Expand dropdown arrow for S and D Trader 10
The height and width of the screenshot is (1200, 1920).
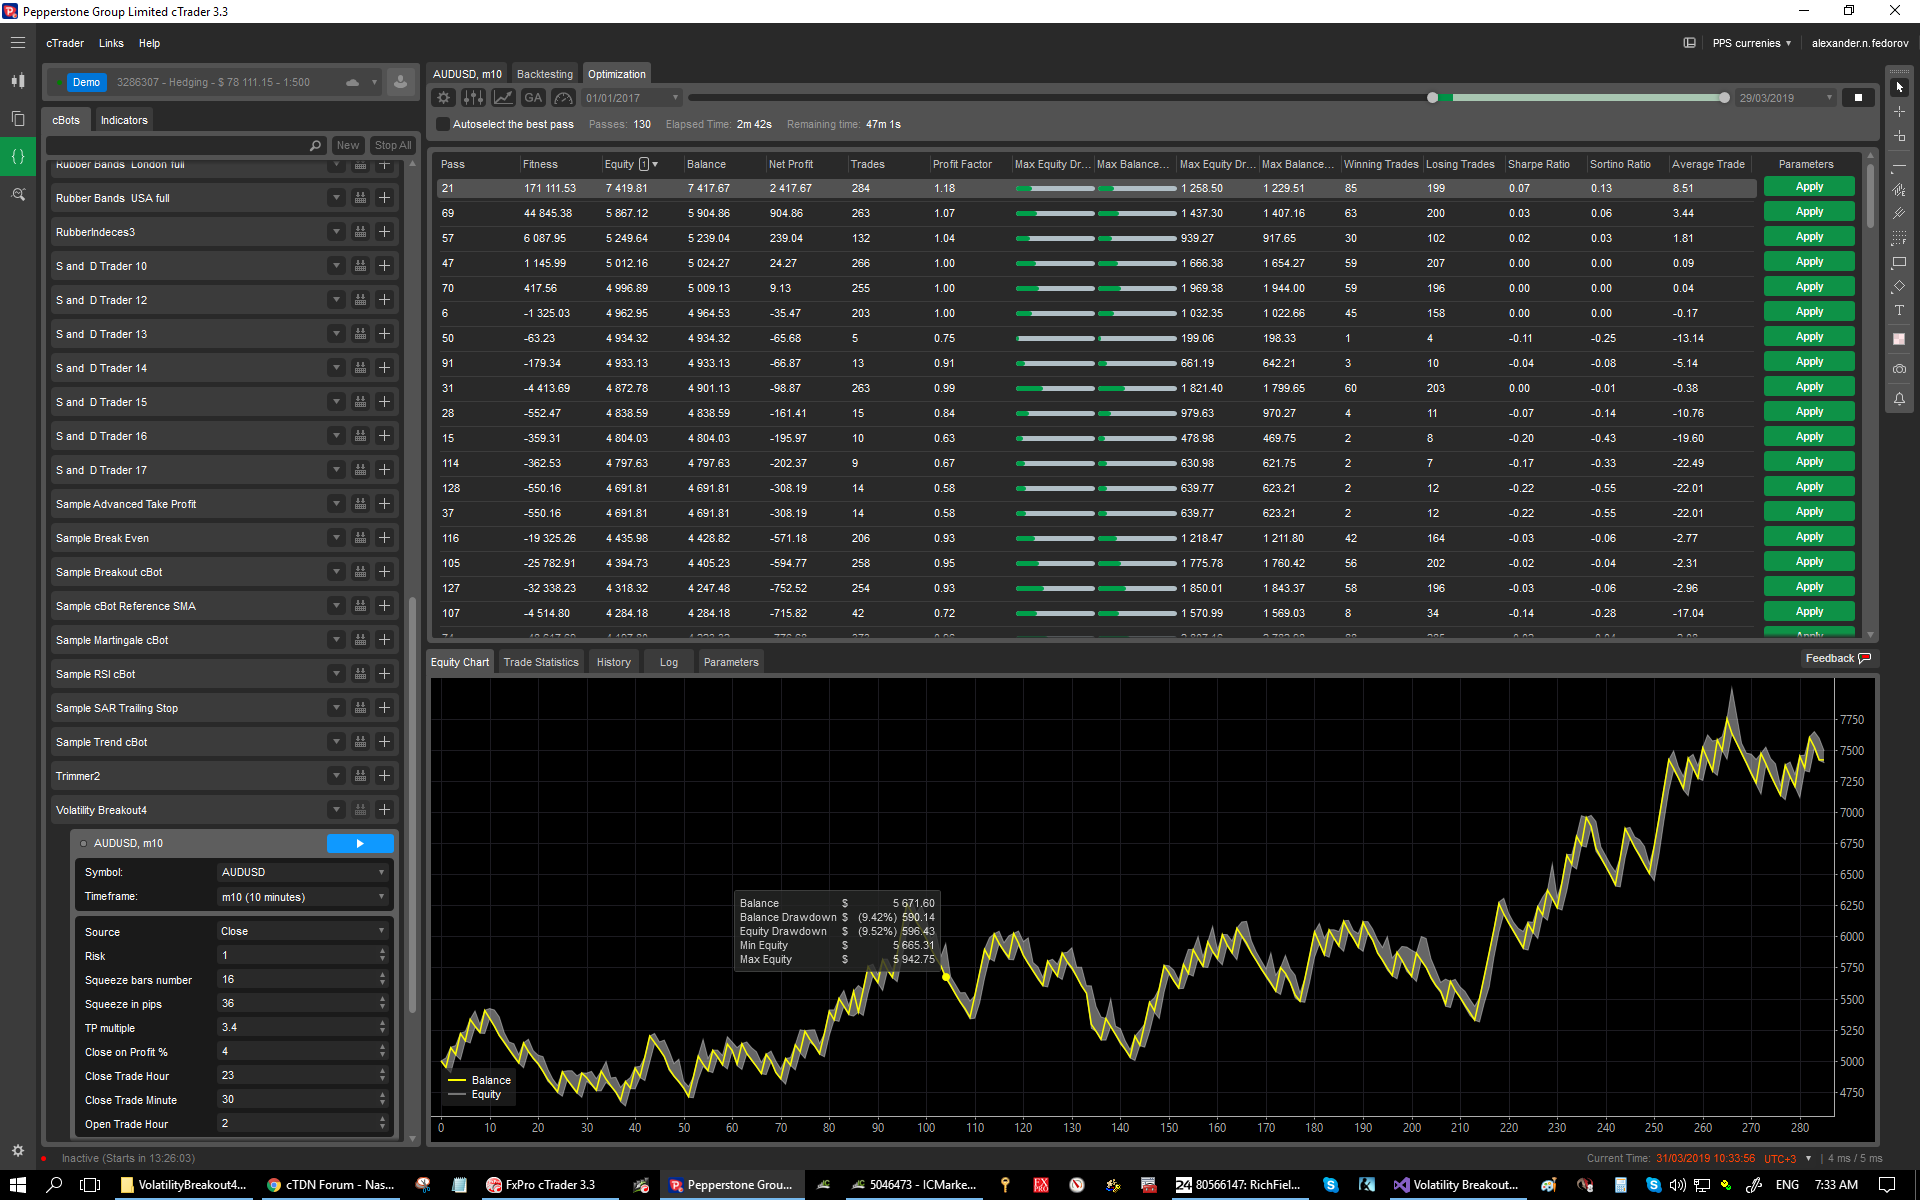[336, 266]
